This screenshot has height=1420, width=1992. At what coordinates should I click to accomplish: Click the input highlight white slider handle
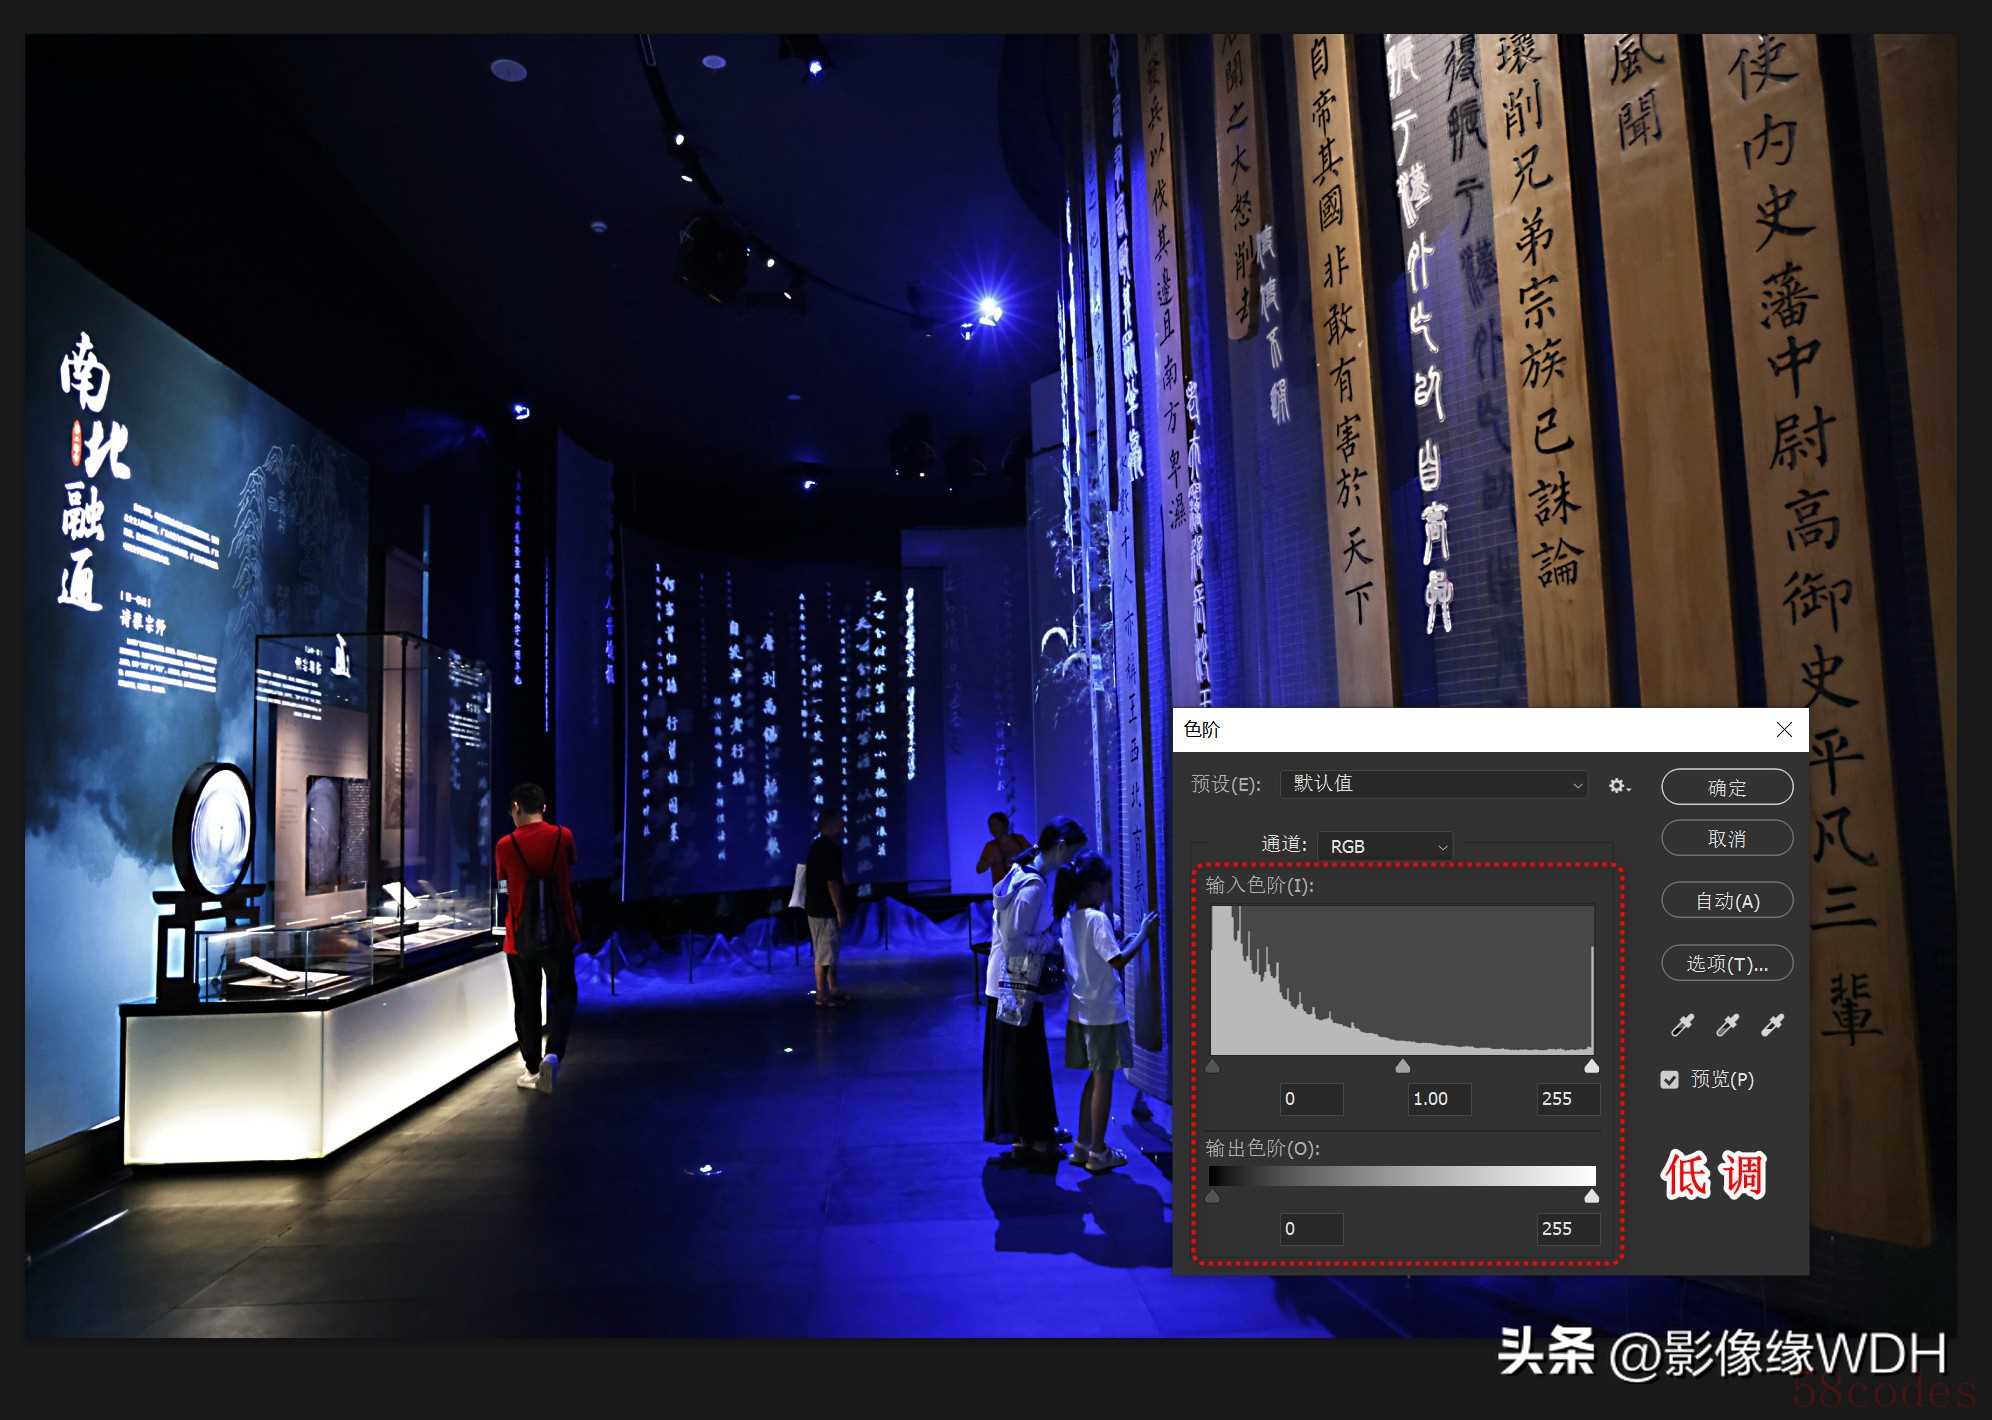click(1592, 1067)
